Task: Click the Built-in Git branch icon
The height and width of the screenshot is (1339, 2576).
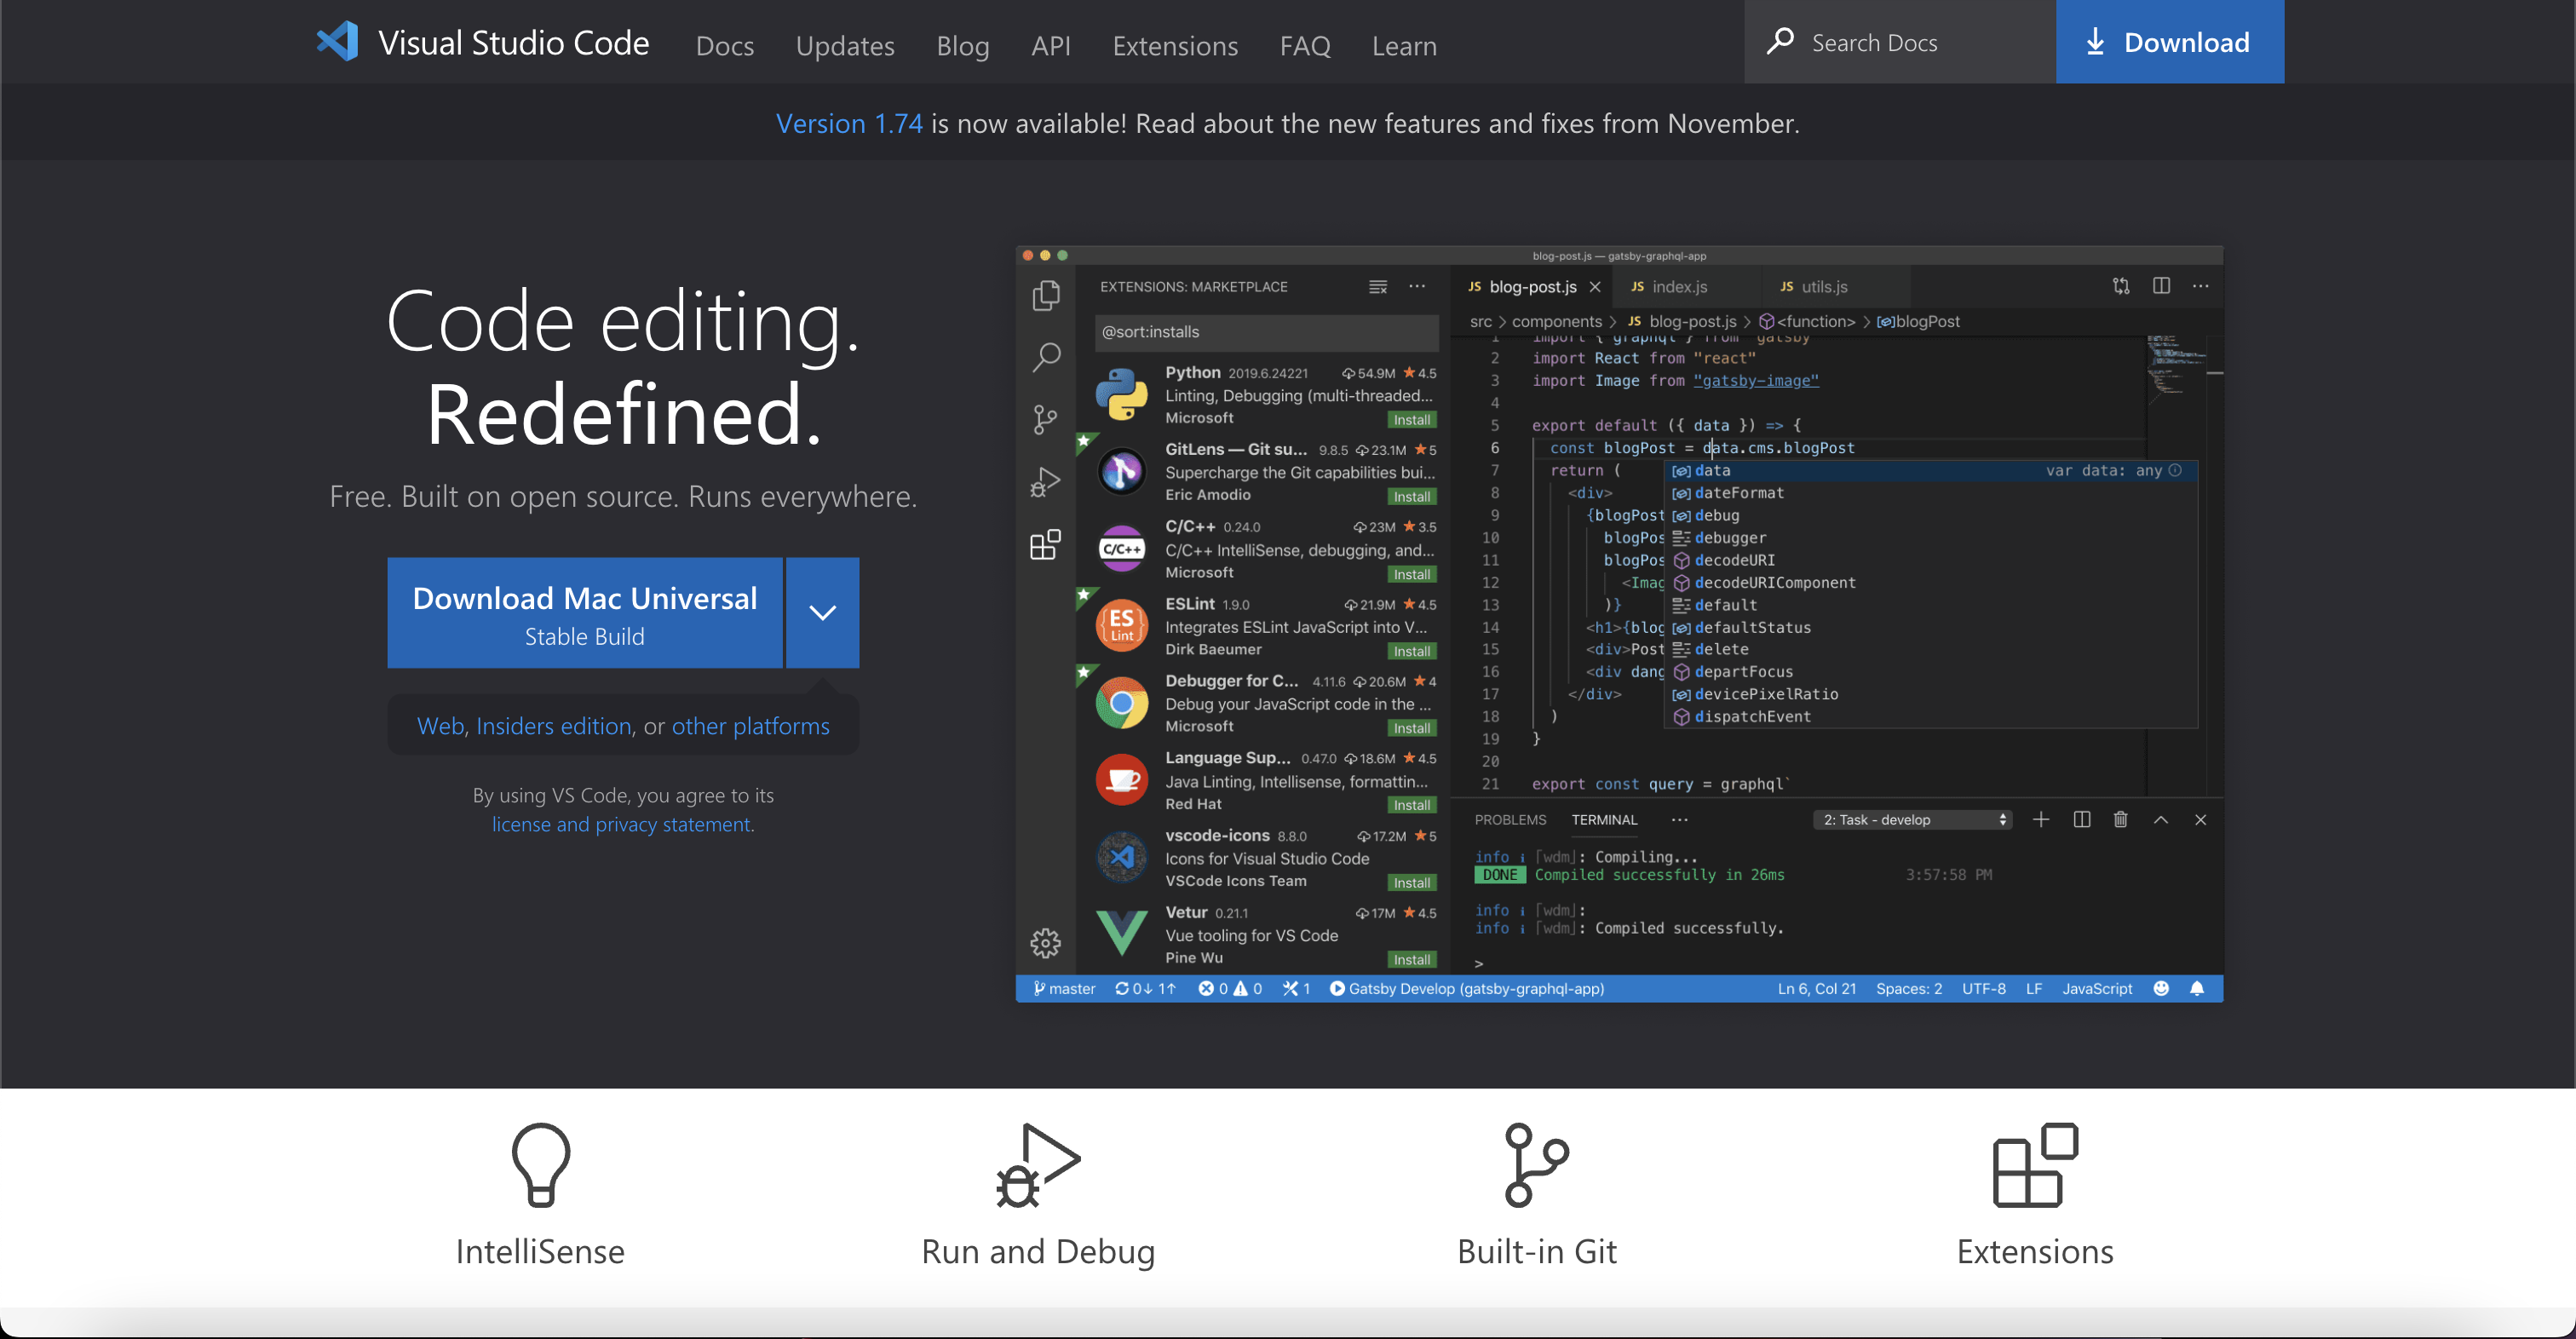Action: pos(1536,1164)
